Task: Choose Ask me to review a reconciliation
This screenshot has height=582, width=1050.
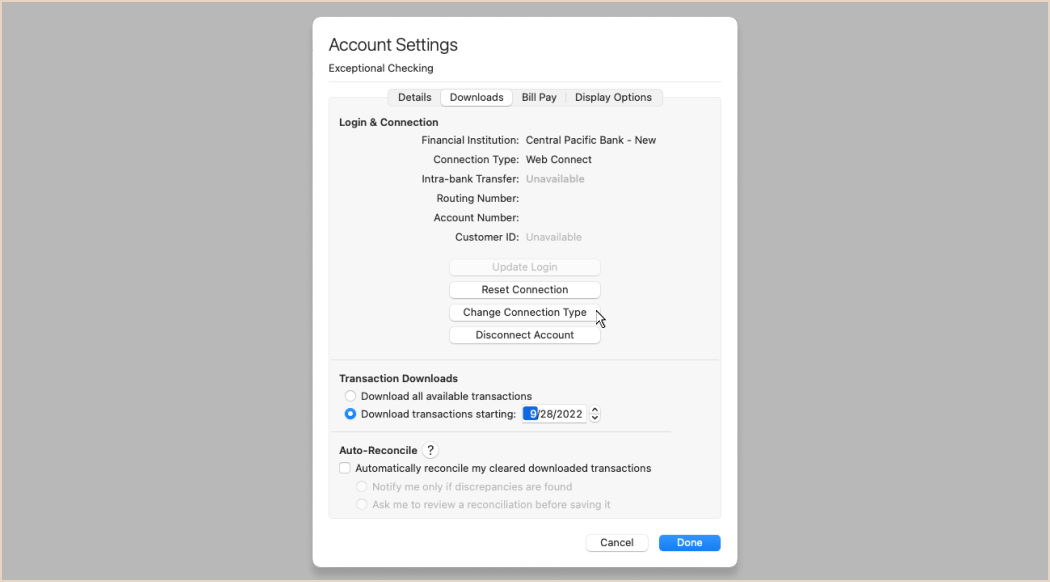Action: pyautogui.click(x=362, y=504)
